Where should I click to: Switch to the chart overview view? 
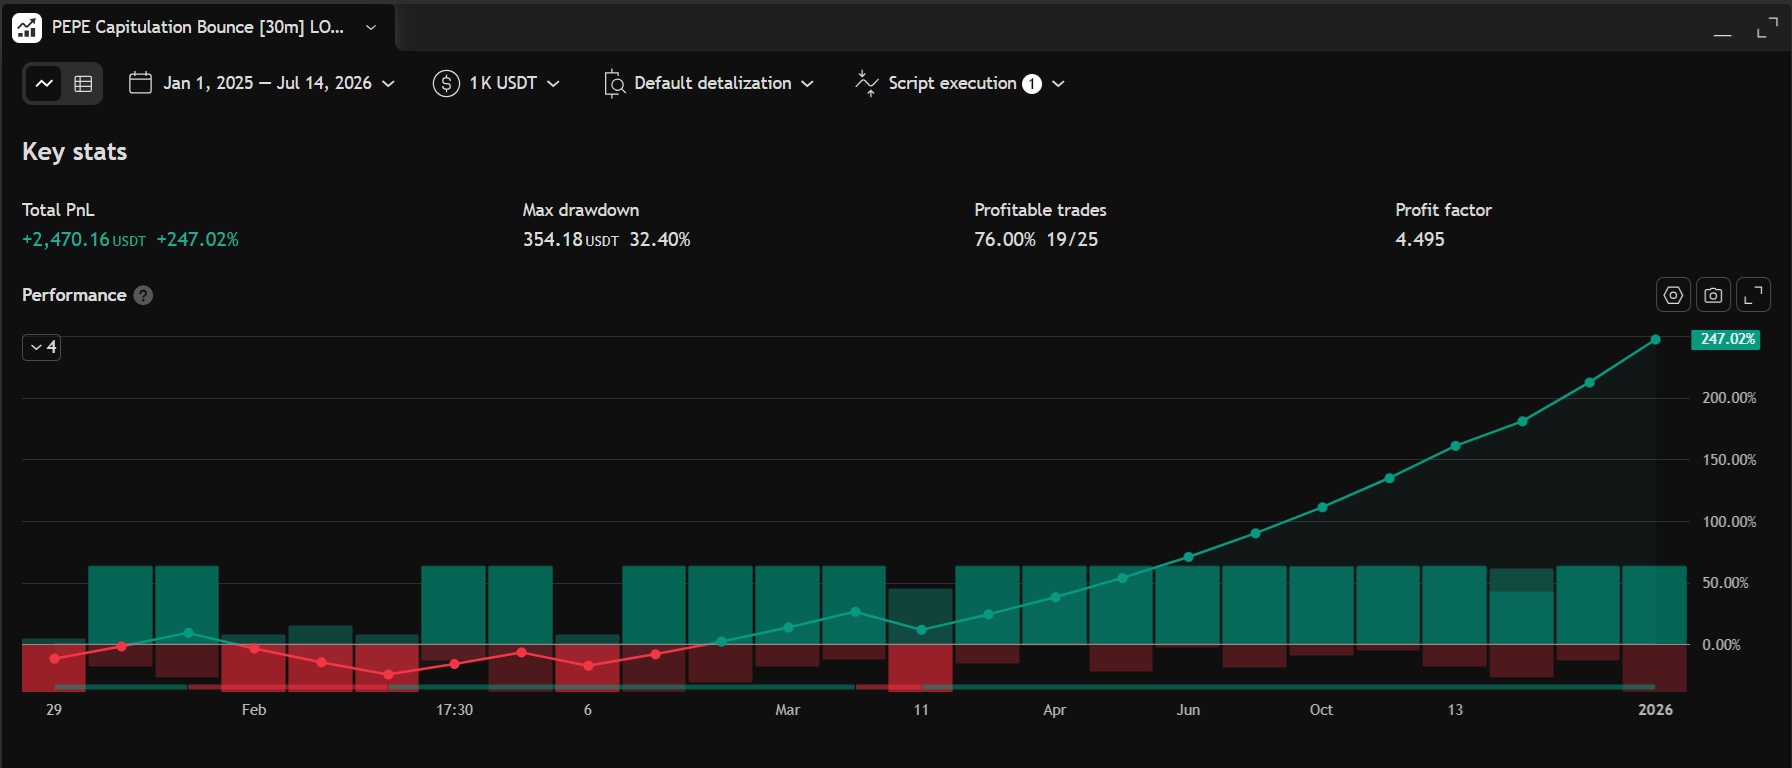click(x=44, y=84)
